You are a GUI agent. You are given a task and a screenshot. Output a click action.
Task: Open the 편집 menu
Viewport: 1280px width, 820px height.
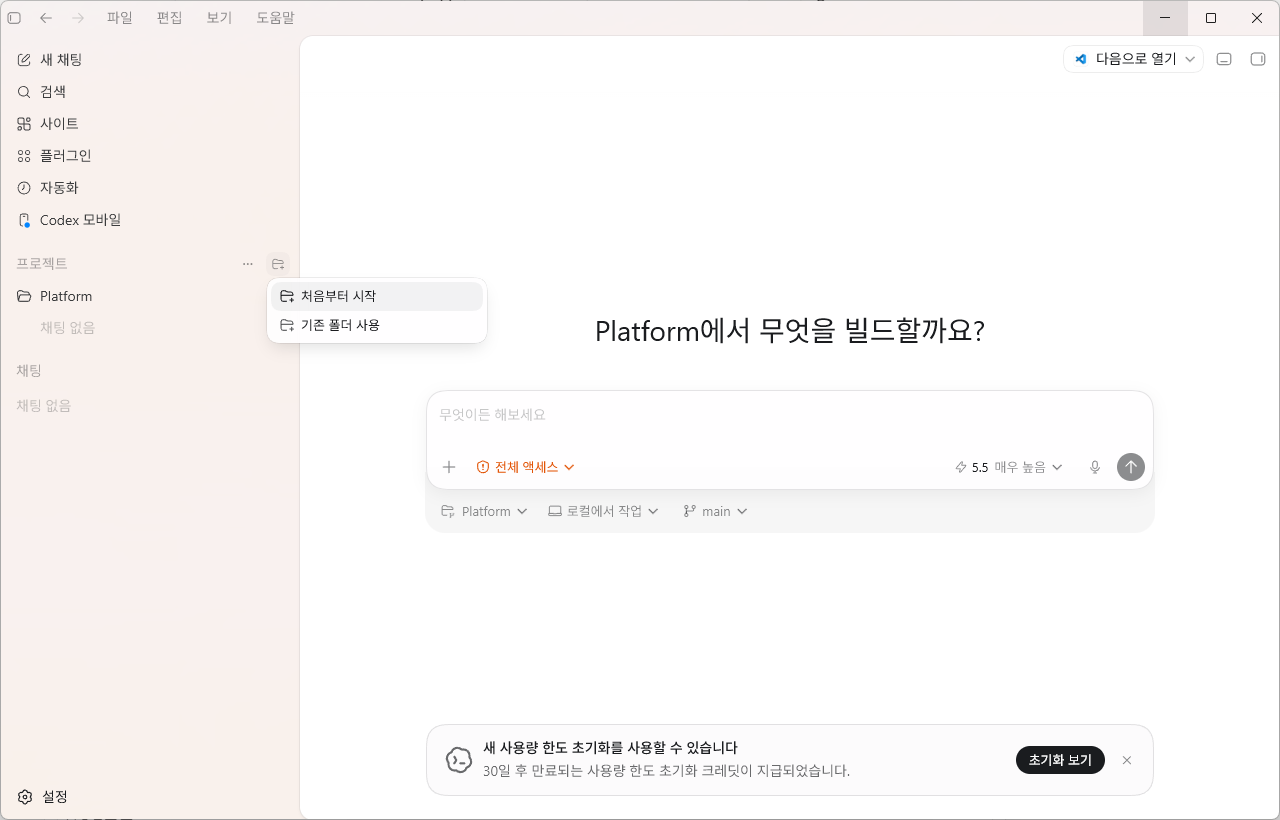tap(170, 18)
